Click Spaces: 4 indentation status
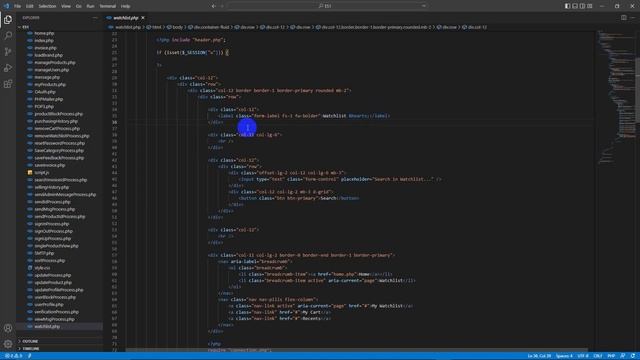The width and height of the screenshot is (640, 360). coord(564,356)
